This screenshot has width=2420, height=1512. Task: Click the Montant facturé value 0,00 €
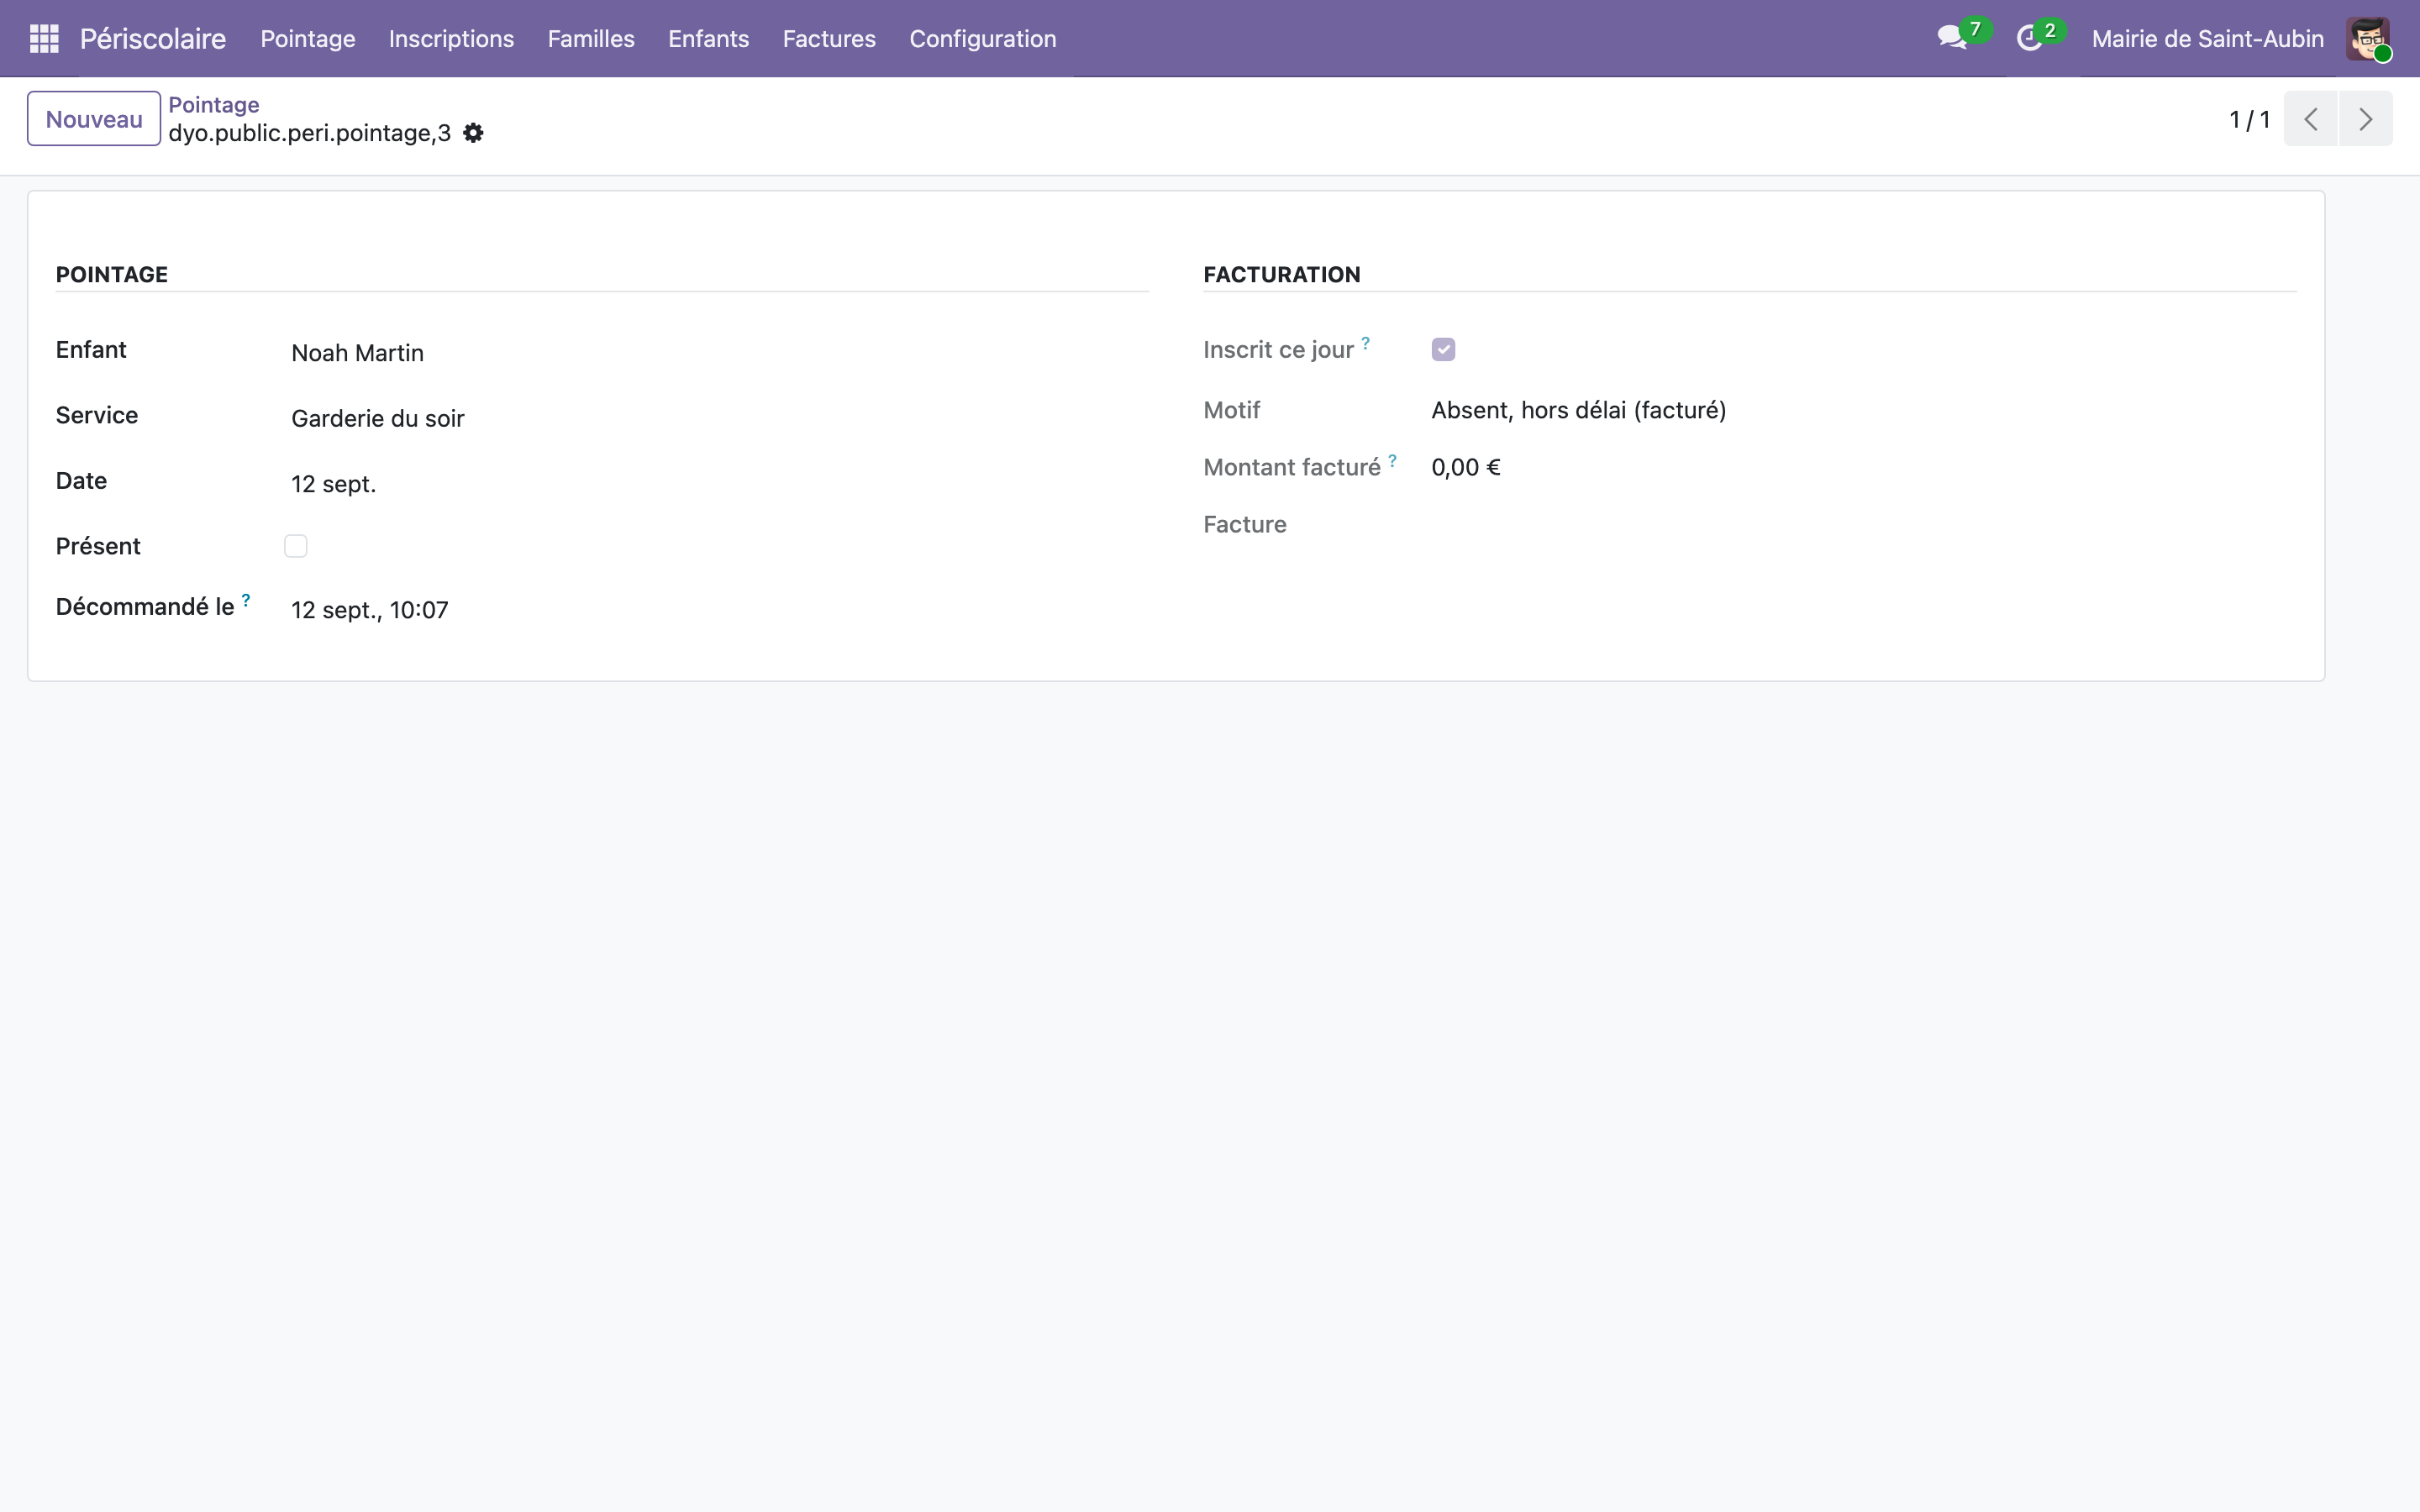(x=1465, y=467)
